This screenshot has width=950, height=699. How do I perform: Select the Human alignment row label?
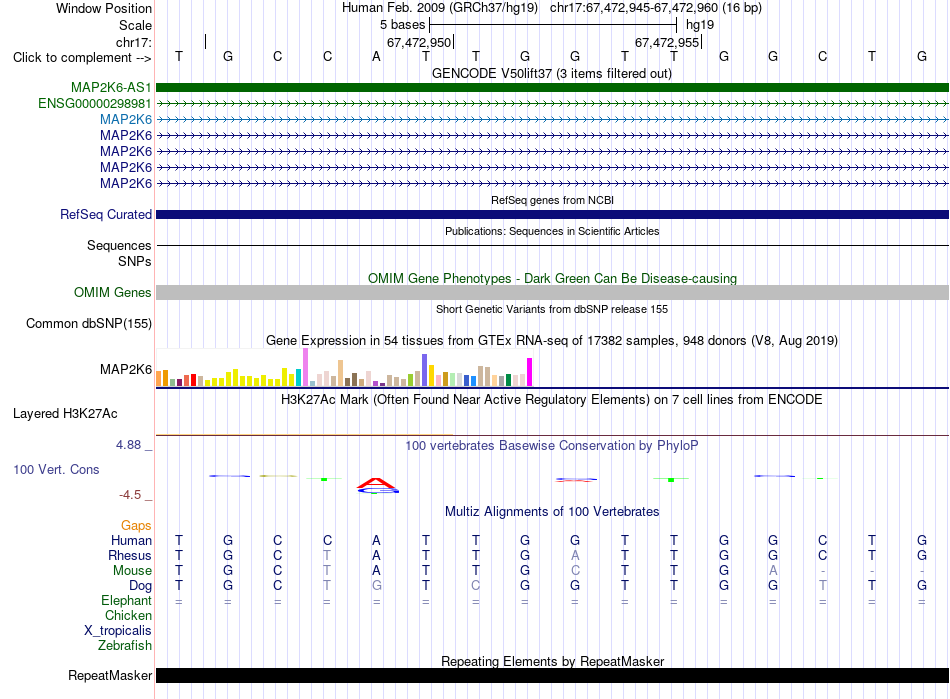[131, 540]
